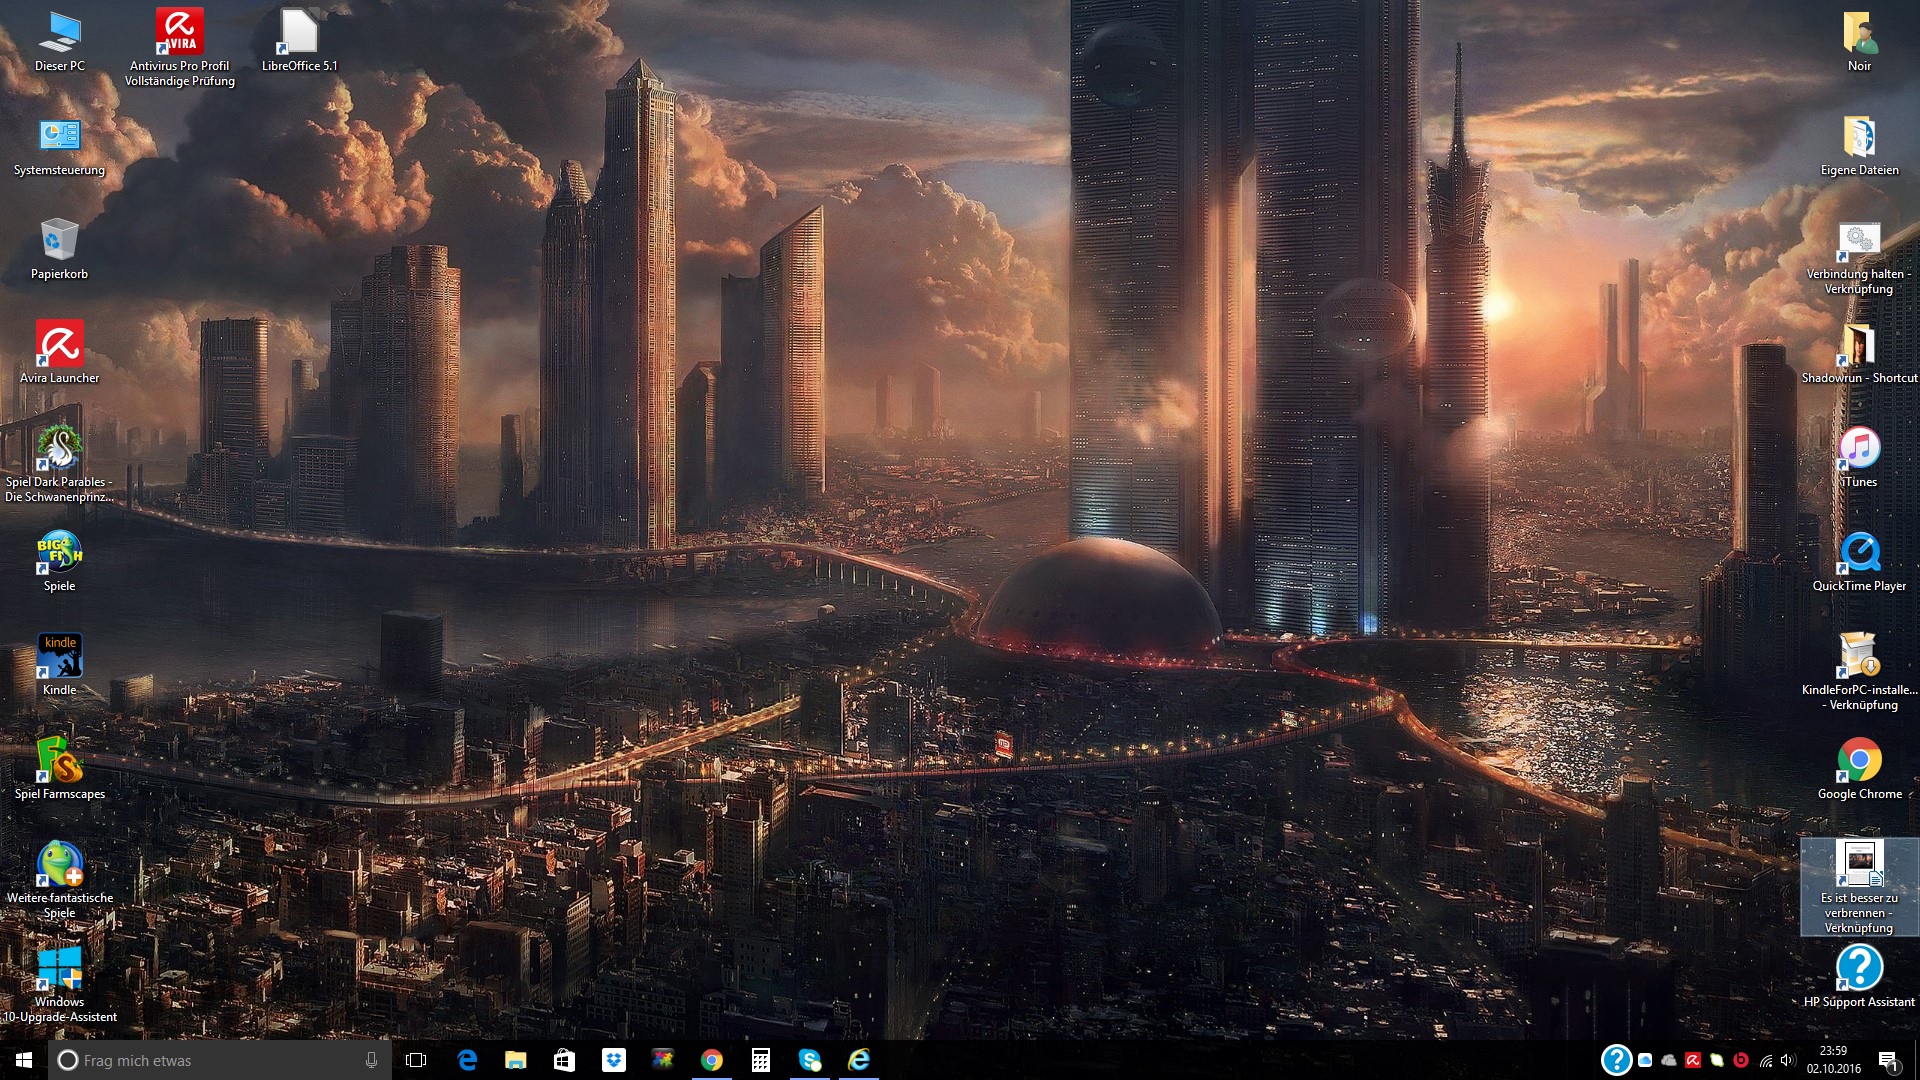Launch the calculator from the taskbar
Image resolution: width=1920 pixels, height=1080 pixels.
(x=761, y=1060)
